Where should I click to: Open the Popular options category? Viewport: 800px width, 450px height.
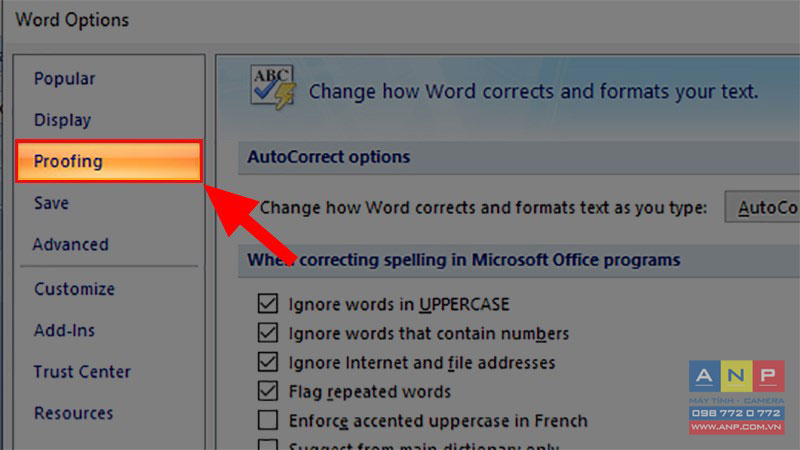coord(64,79)
